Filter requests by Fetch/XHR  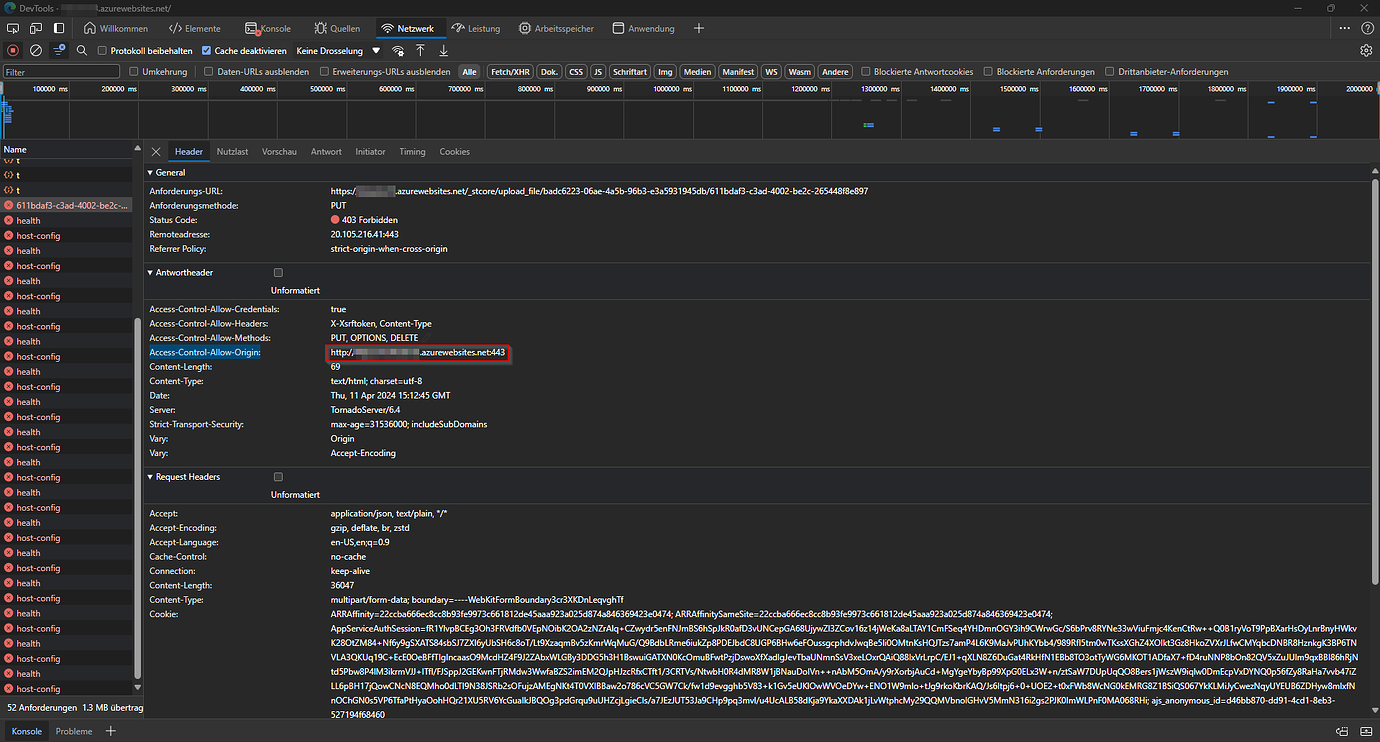pyautogui.click(x=509, y=72)
